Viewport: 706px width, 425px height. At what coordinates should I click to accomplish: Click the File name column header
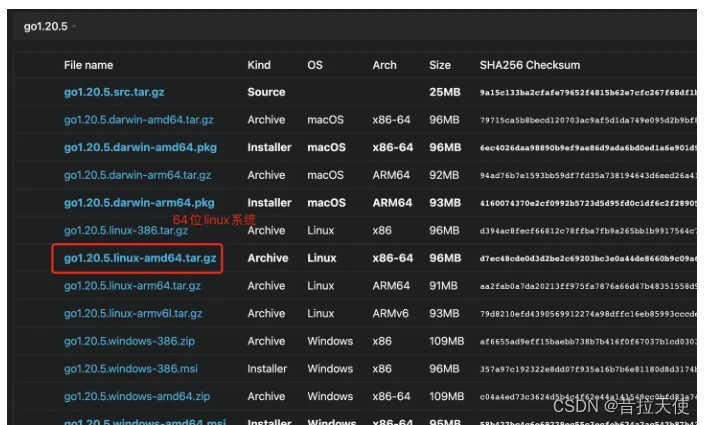click(x=88, y=65)
